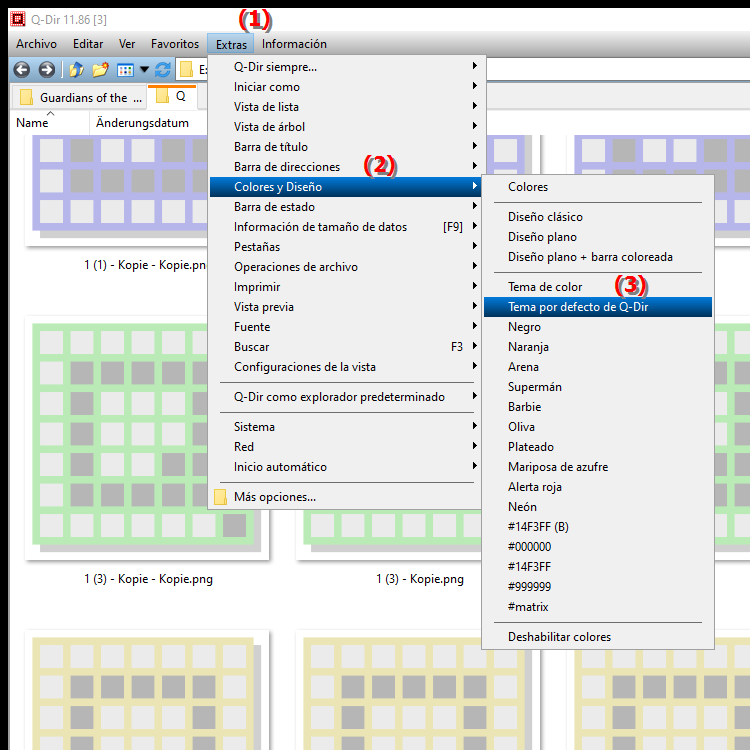750x750 pixels.
Task: Apply Mariposa de azufre theme
Action: coord(598,467)
